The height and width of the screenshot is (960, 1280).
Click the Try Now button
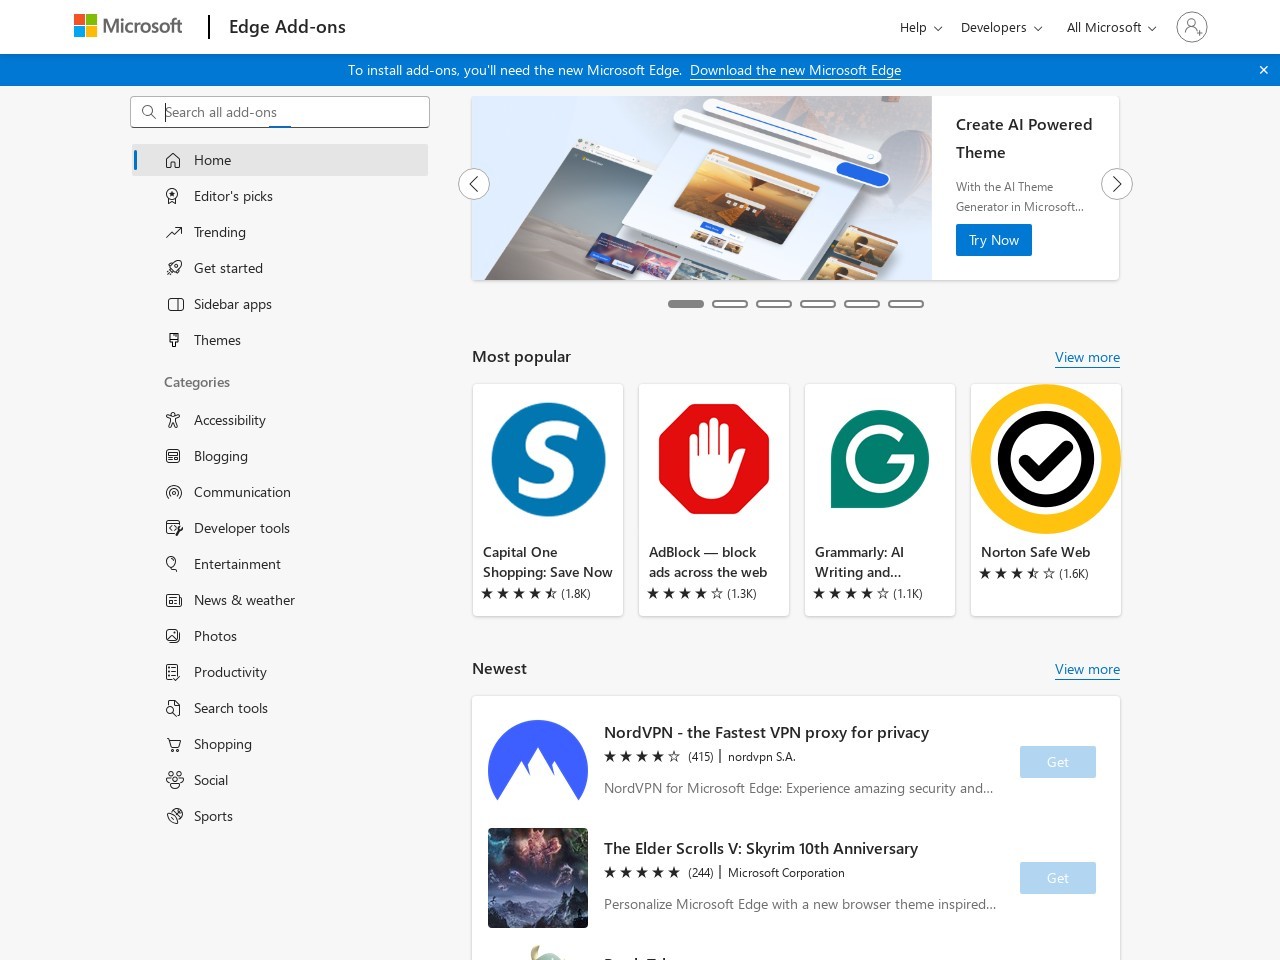994,240
